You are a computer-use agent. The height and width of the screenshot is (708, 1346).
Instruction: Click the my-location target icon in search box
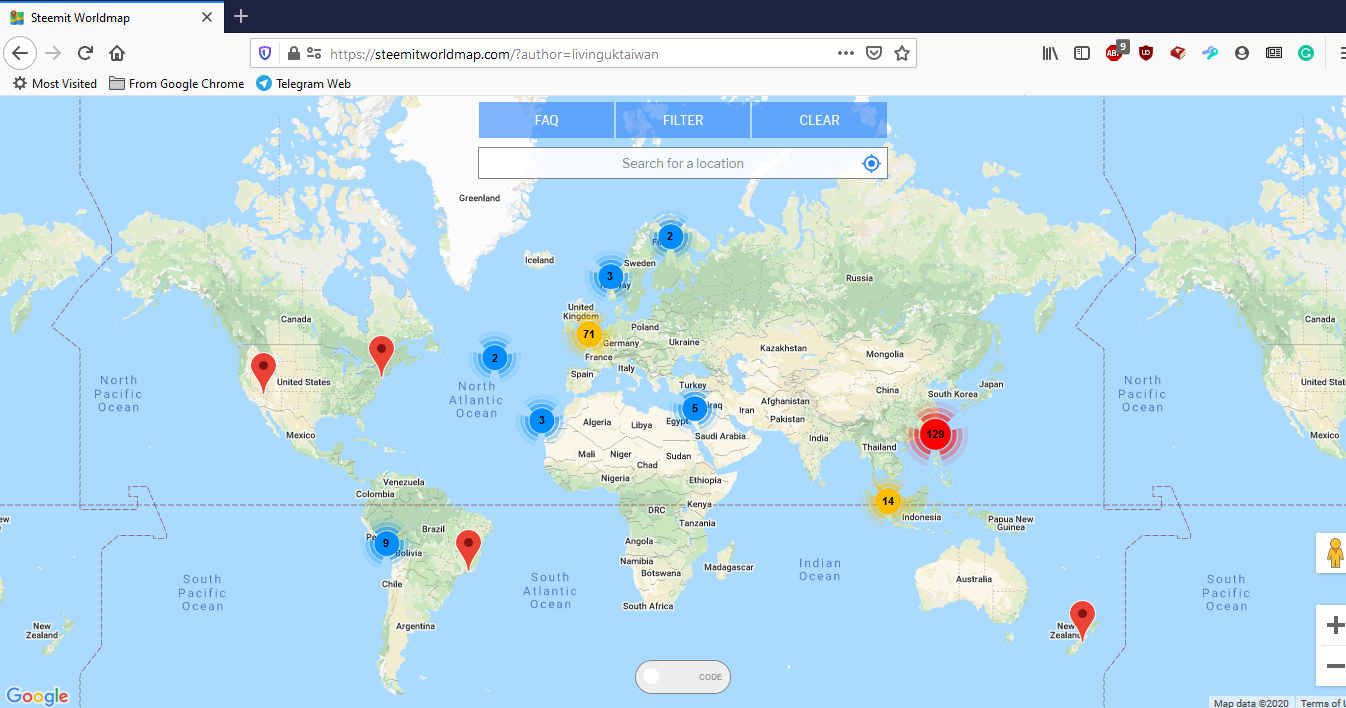pyautogui.click(x=871, y=163)
